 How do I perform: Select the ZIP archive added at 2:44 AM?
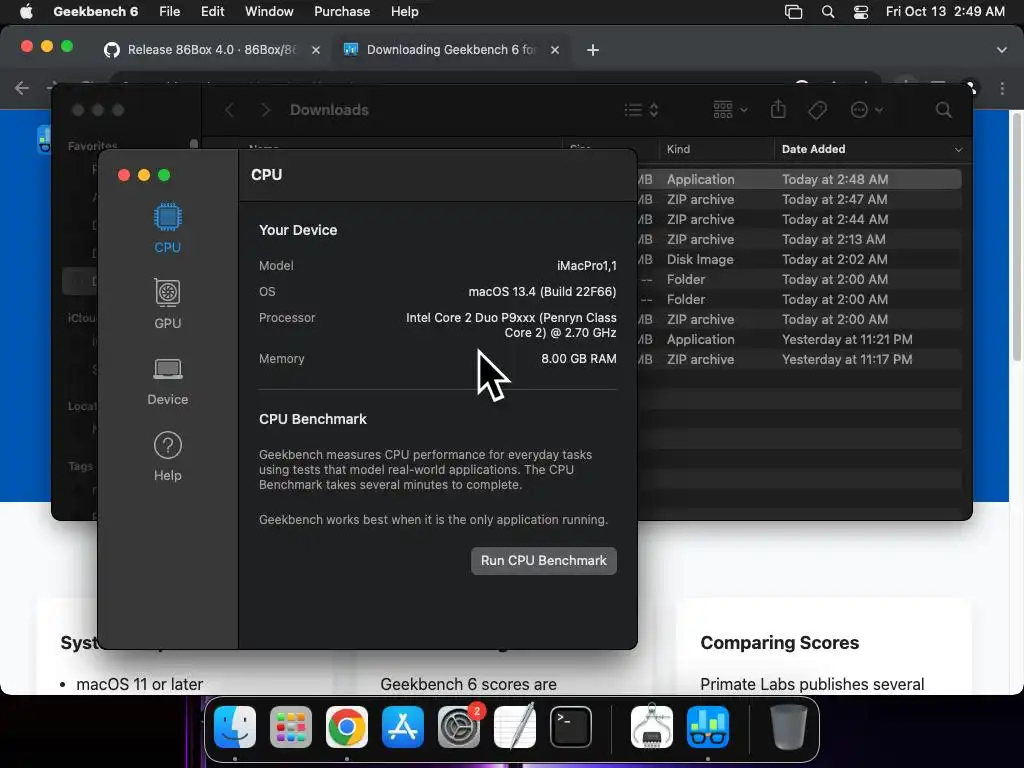(x=799, y=219)
